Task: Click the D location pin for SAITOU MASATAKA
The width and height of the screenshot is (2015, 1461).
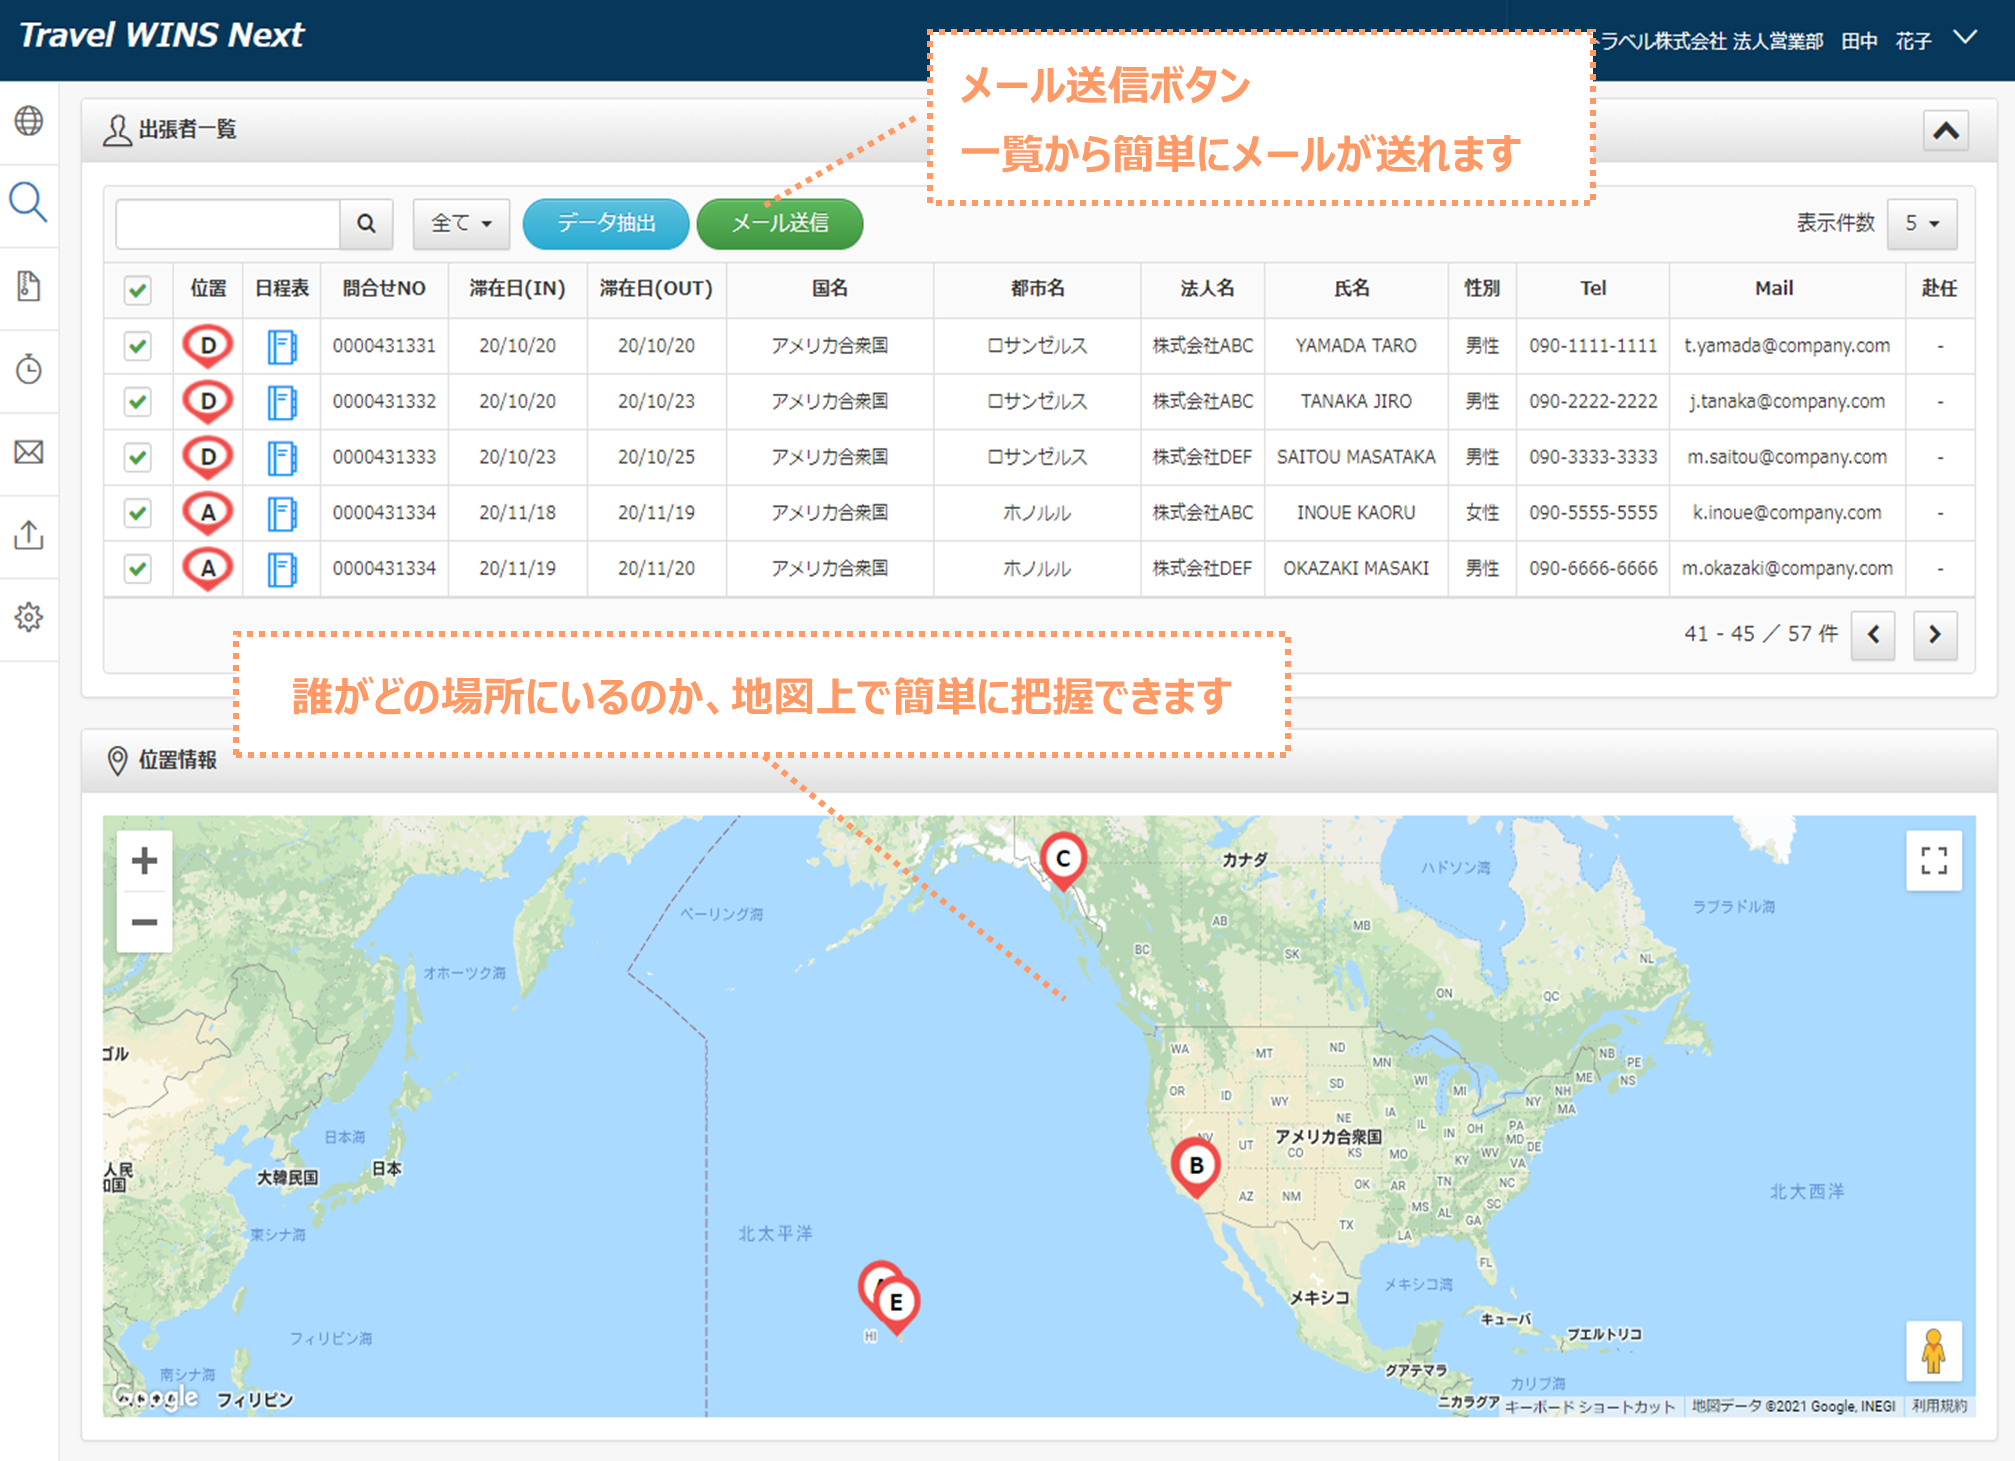Action: tap(208, 458)
